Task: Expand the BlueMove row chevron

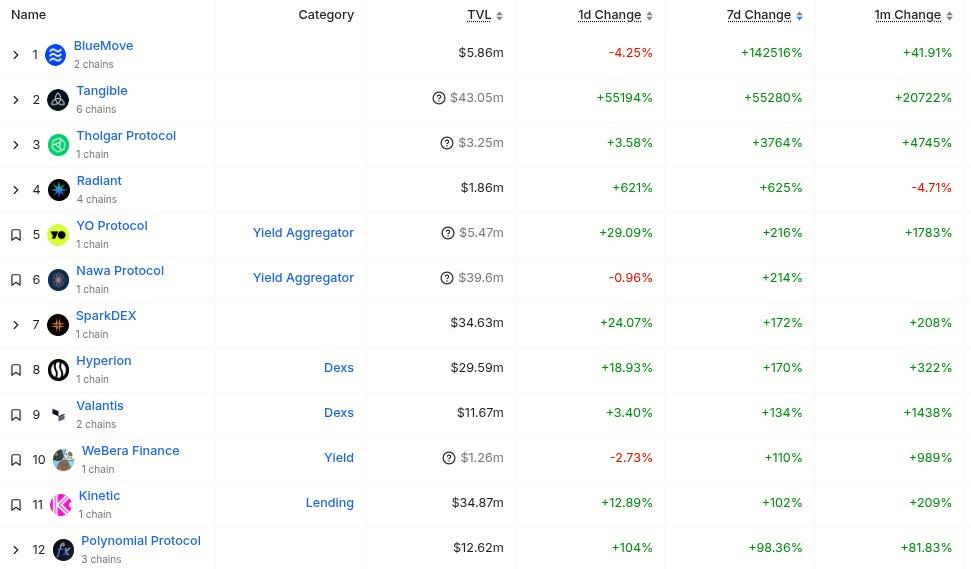Action: [16, 55]
